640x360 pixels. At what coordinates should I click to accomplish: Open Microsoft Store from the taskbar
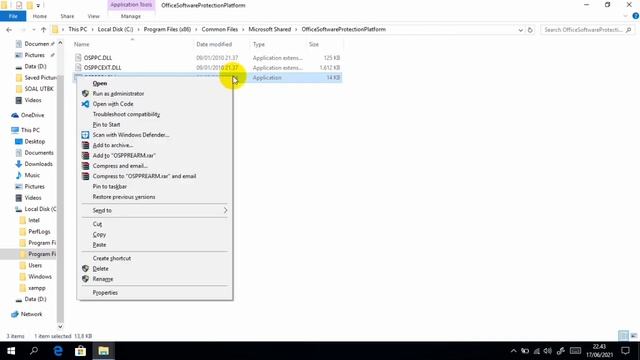[x=80, y=351]
